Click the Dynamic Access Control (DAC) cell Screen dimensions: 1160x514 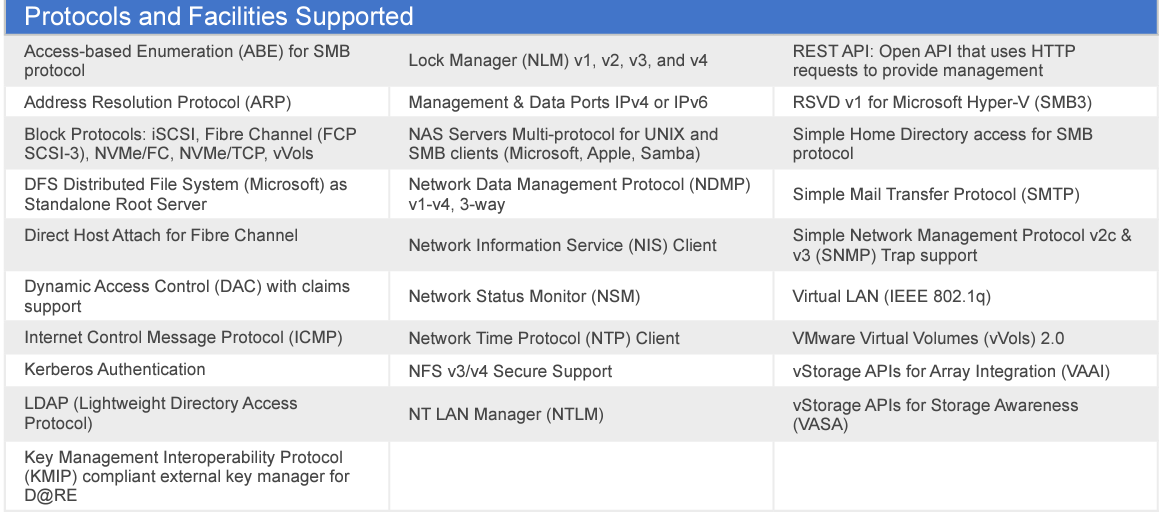(x=187, y=296)
